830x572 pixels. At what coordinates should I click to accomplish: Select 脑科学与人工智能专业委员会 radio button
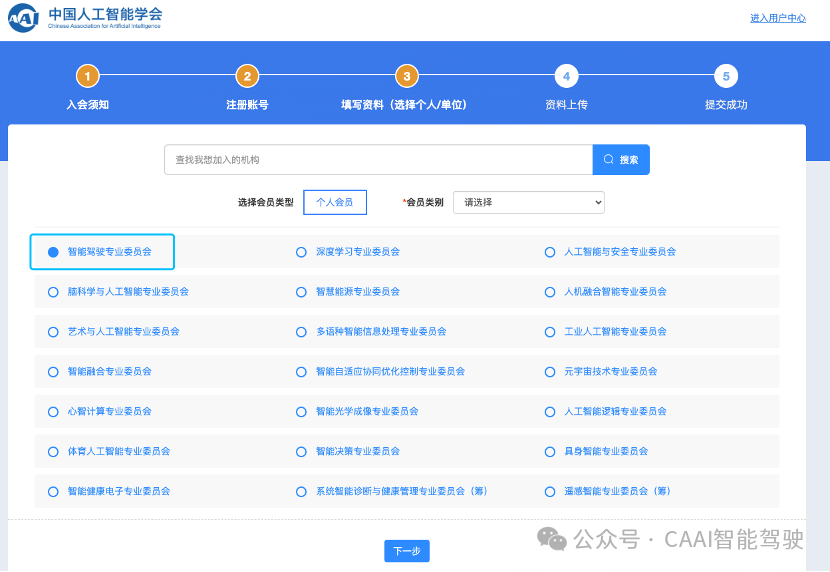53,292
